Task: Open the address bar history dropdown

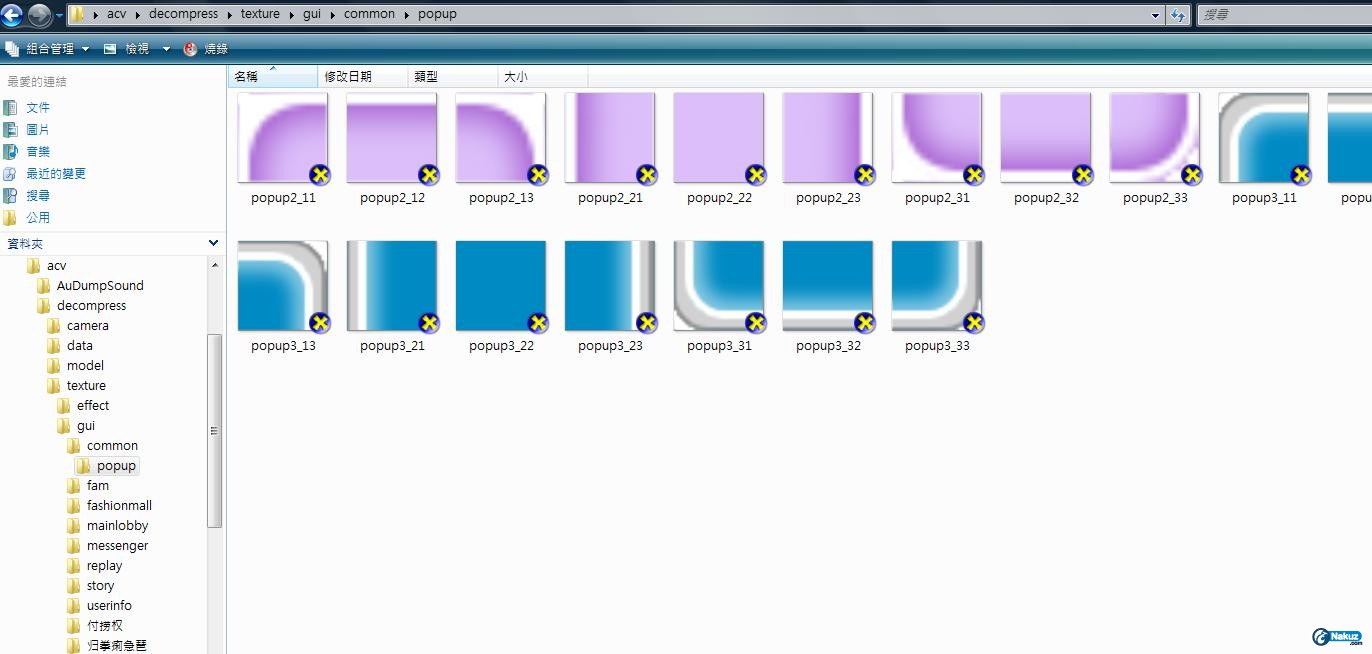Action: (1156, 15)
